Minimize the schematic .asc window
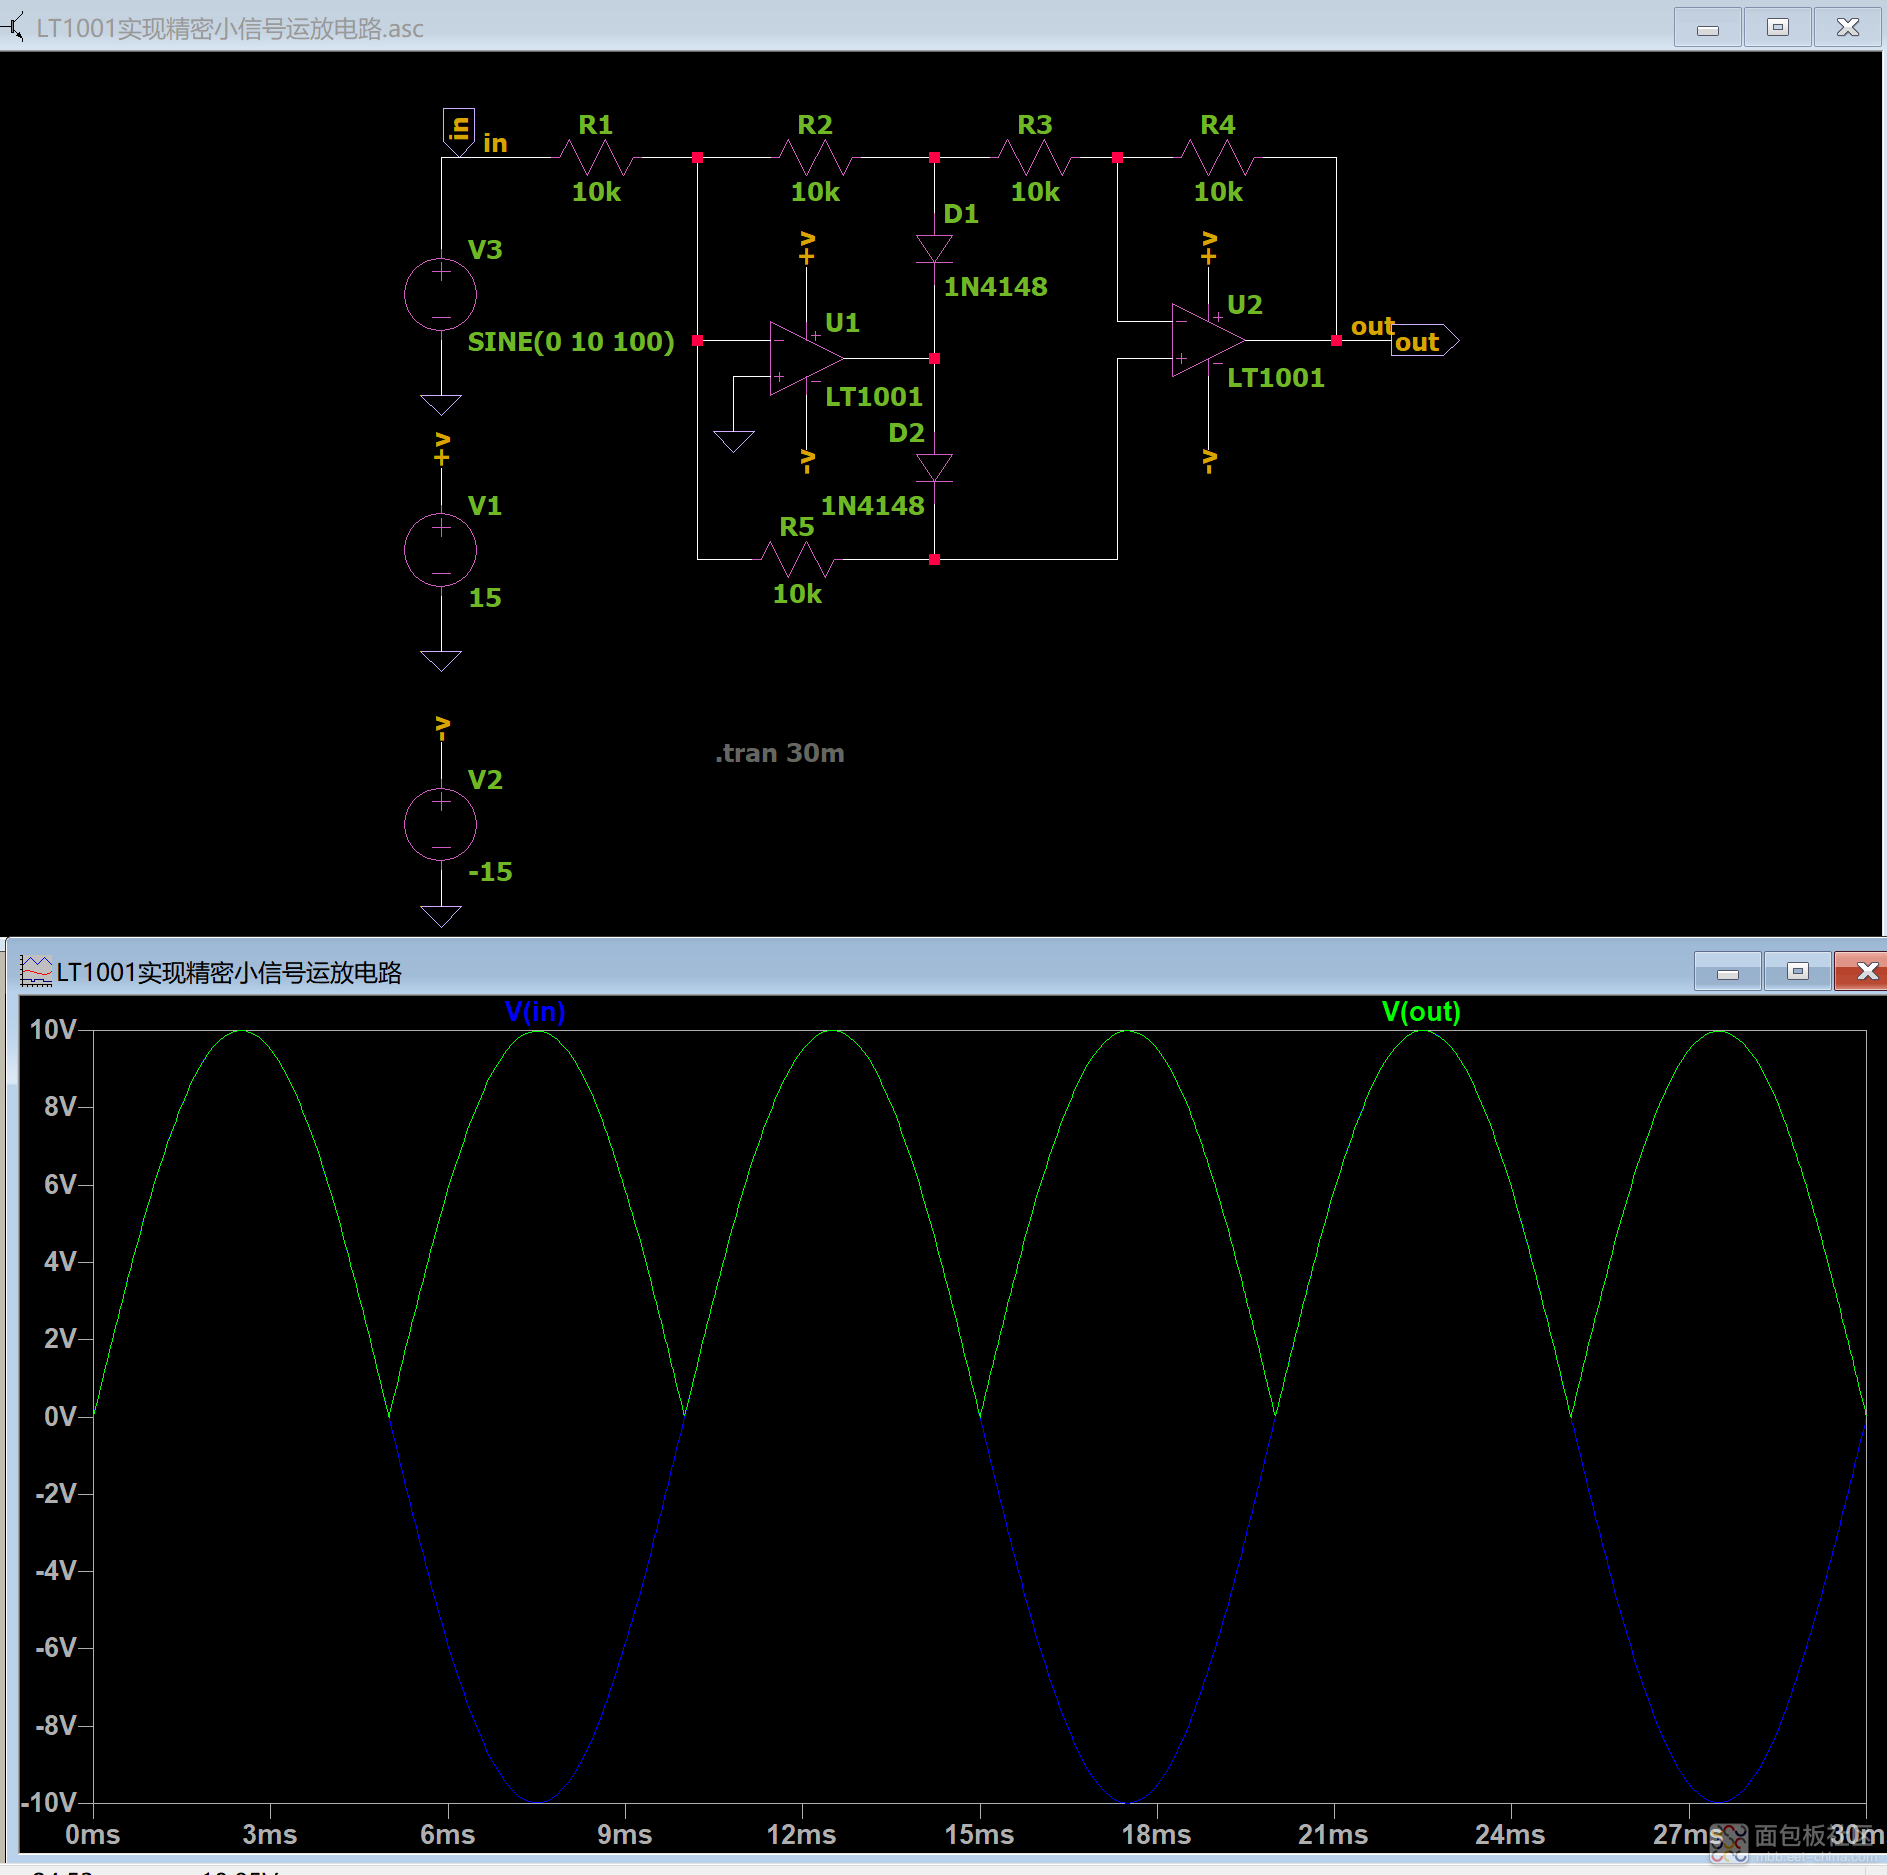 [x=1708, y=28]
